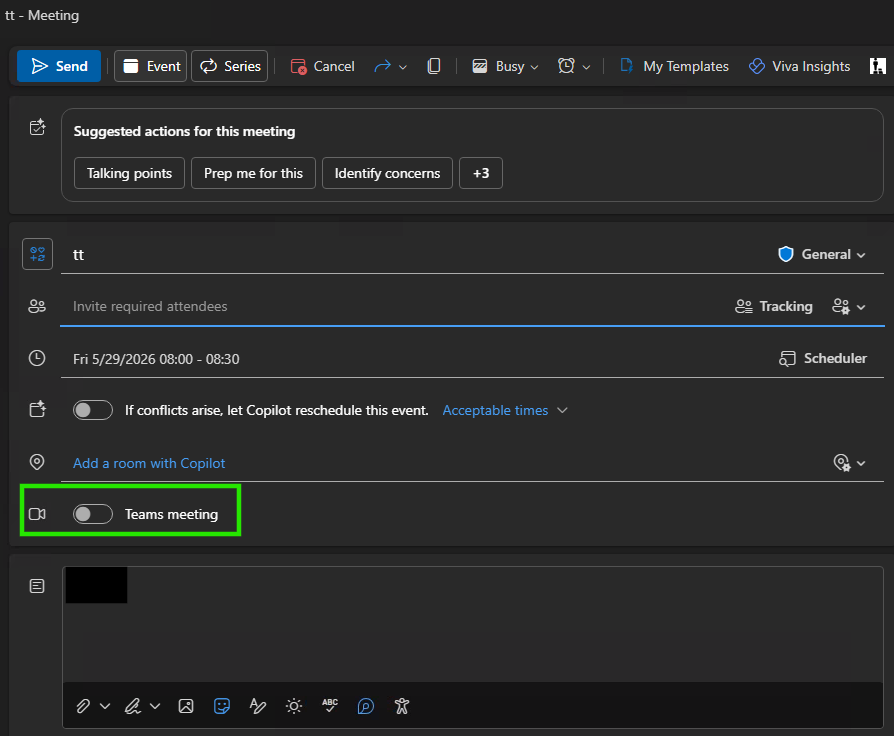
Task: Open the location settings dropdown
Action: 849,462
